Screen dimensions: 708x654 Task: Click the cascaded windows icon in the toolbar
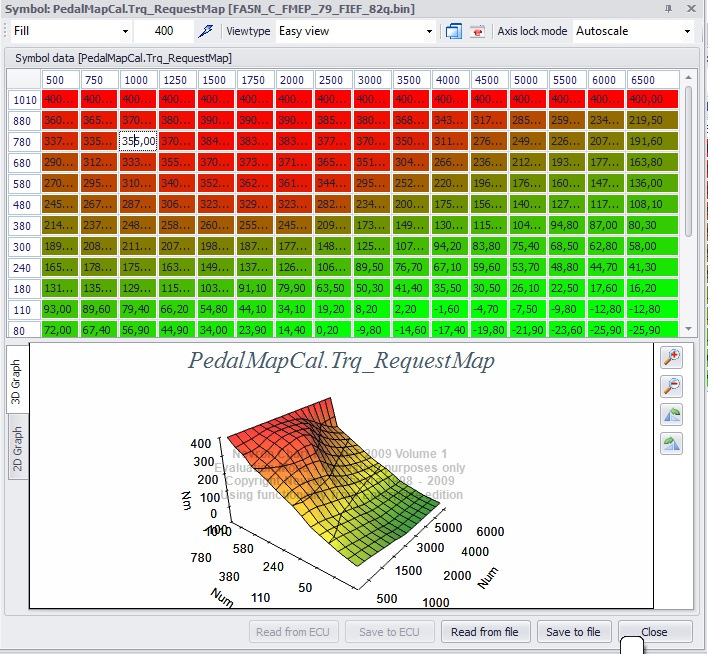(454, 31)
